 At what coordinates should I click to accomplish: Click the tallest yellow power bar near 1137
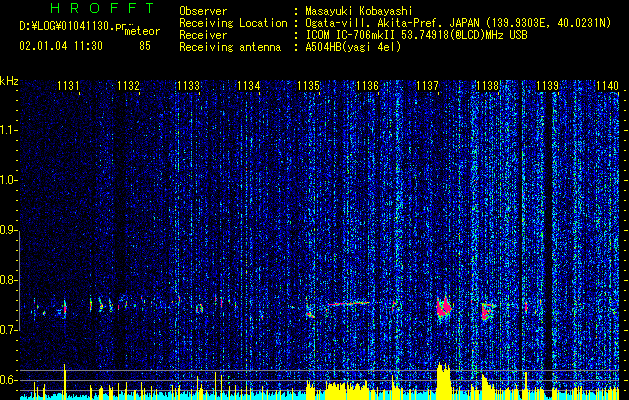(444, 381)
